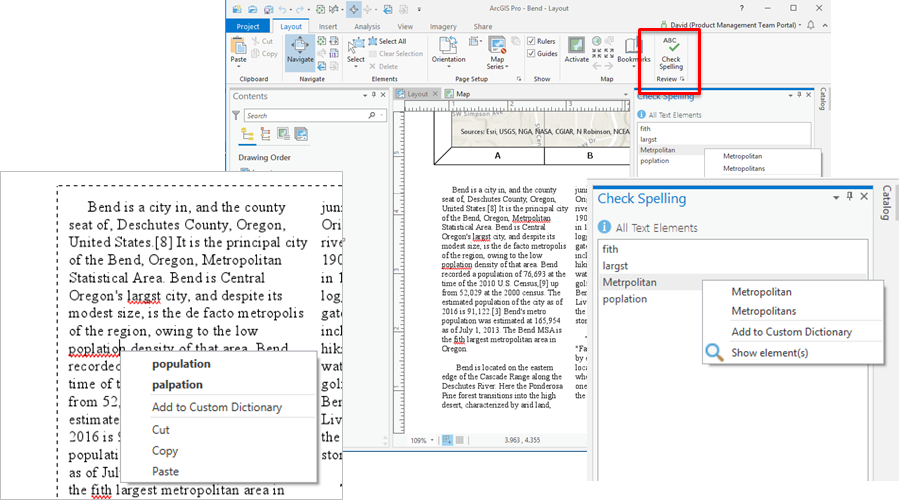Open the Page Setup dialog launcher
Screen dimensions: 899x500
click(x=519, y=79)
